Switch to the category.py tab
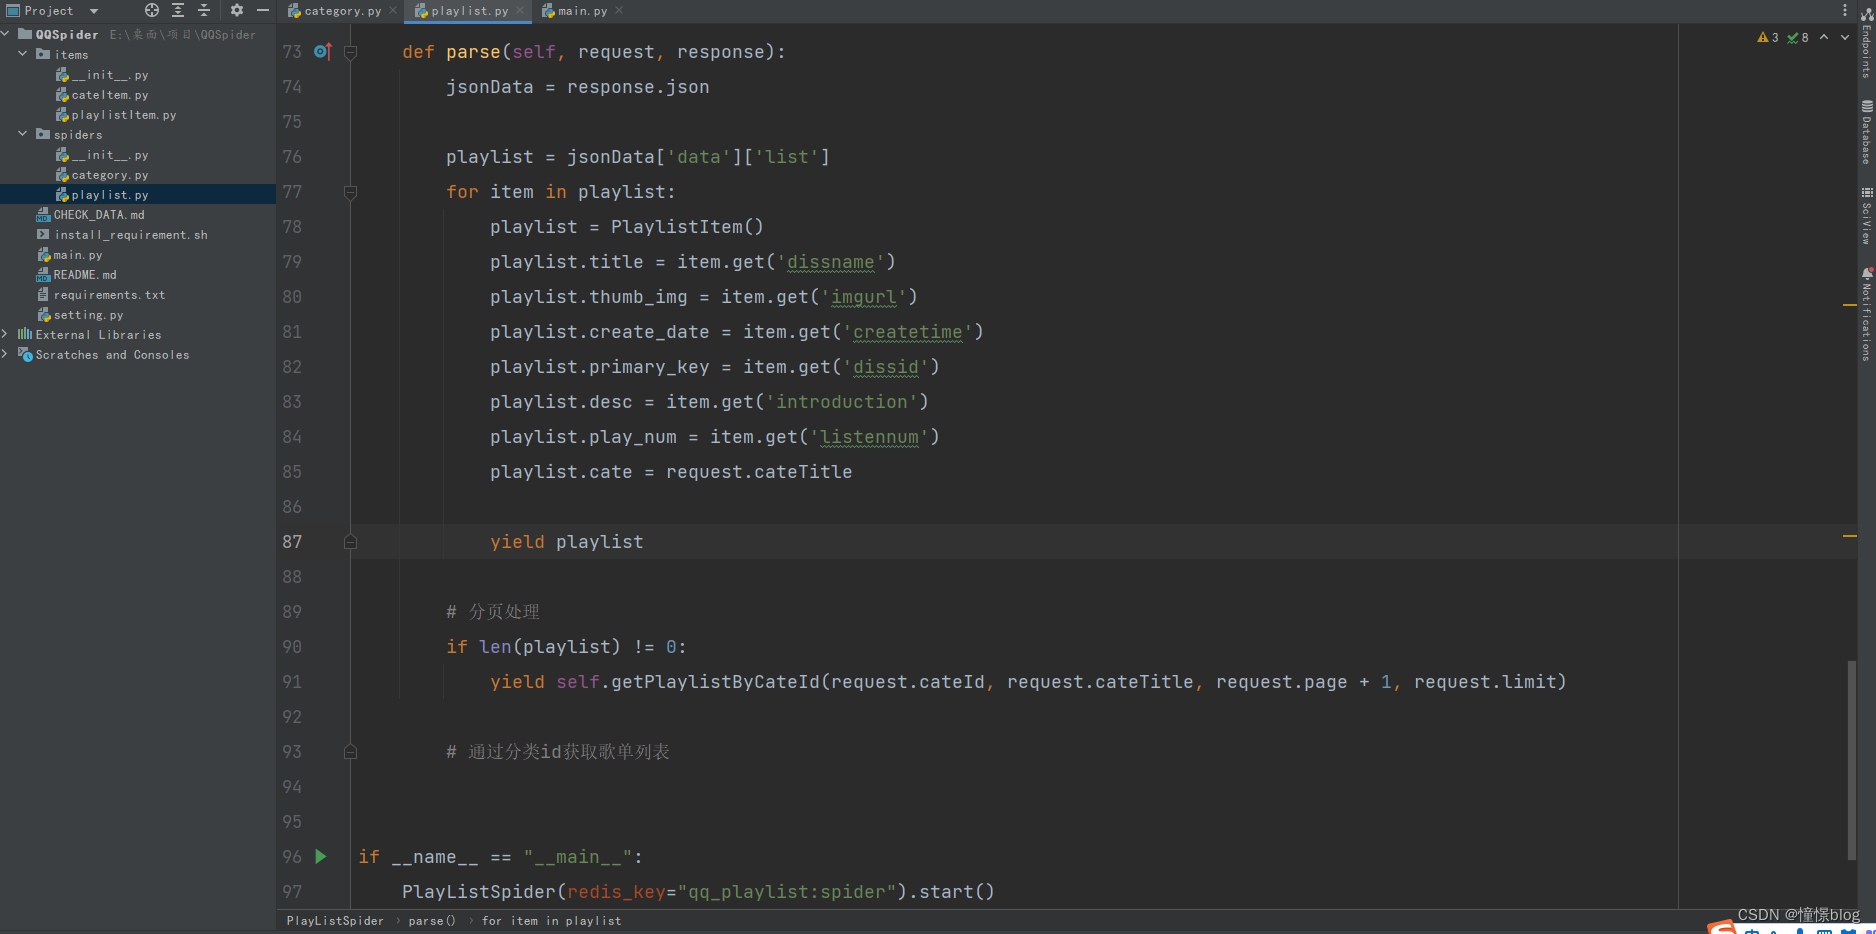This screenshot has height=934, width=1876. pyautogui.click(x=343, y=11)
